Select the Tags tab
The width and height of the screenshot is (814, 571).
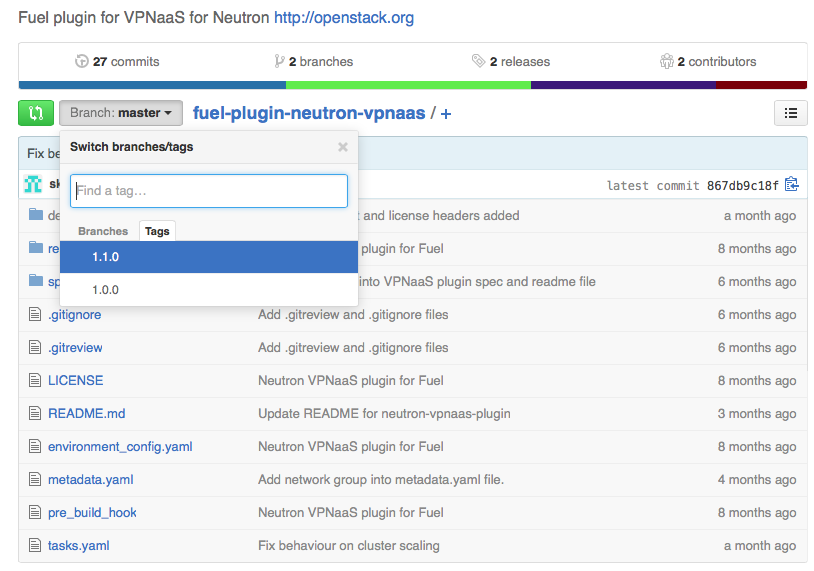[157, 231]
